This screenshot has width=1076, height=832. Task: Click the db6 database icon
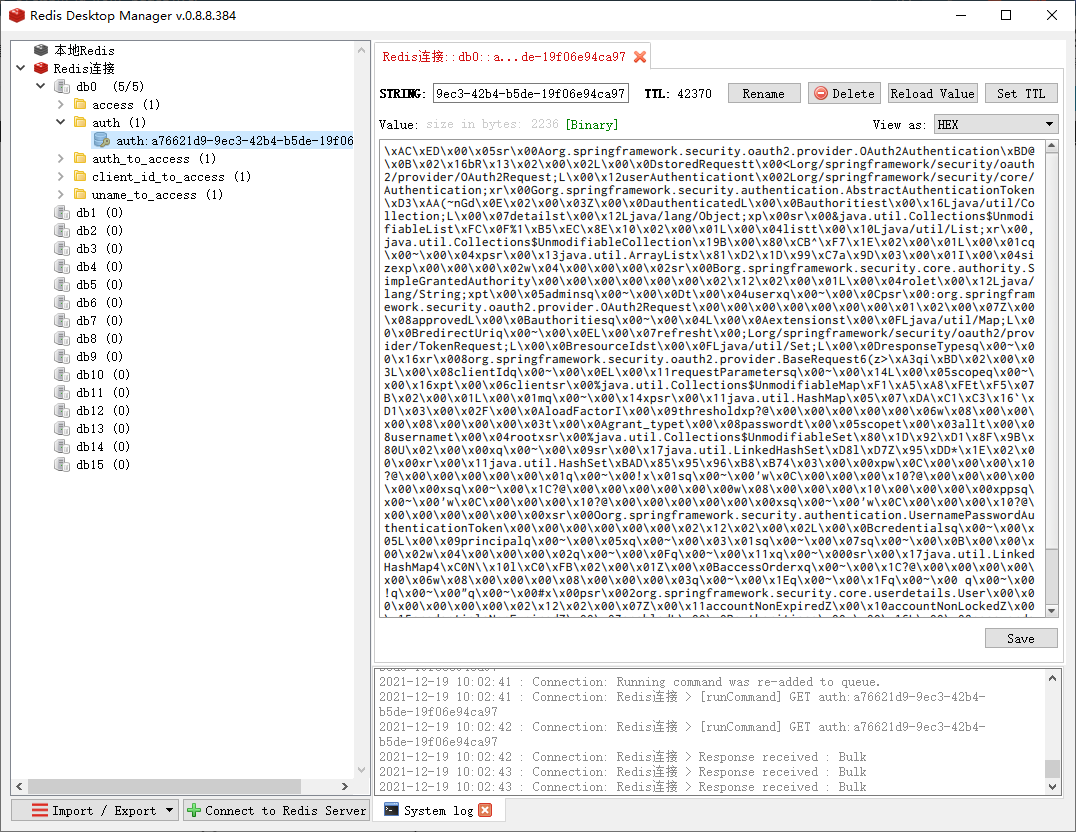tap(62, 303)
